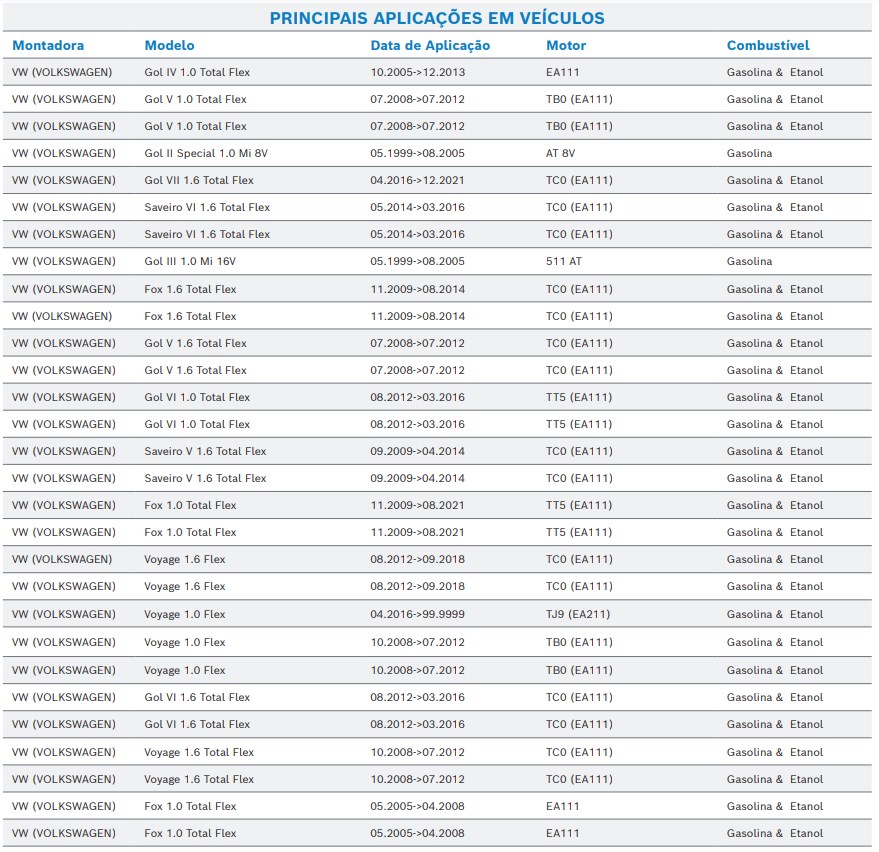
Task: Select the 'Modelo' column header
Action: [x=169, y=45]
